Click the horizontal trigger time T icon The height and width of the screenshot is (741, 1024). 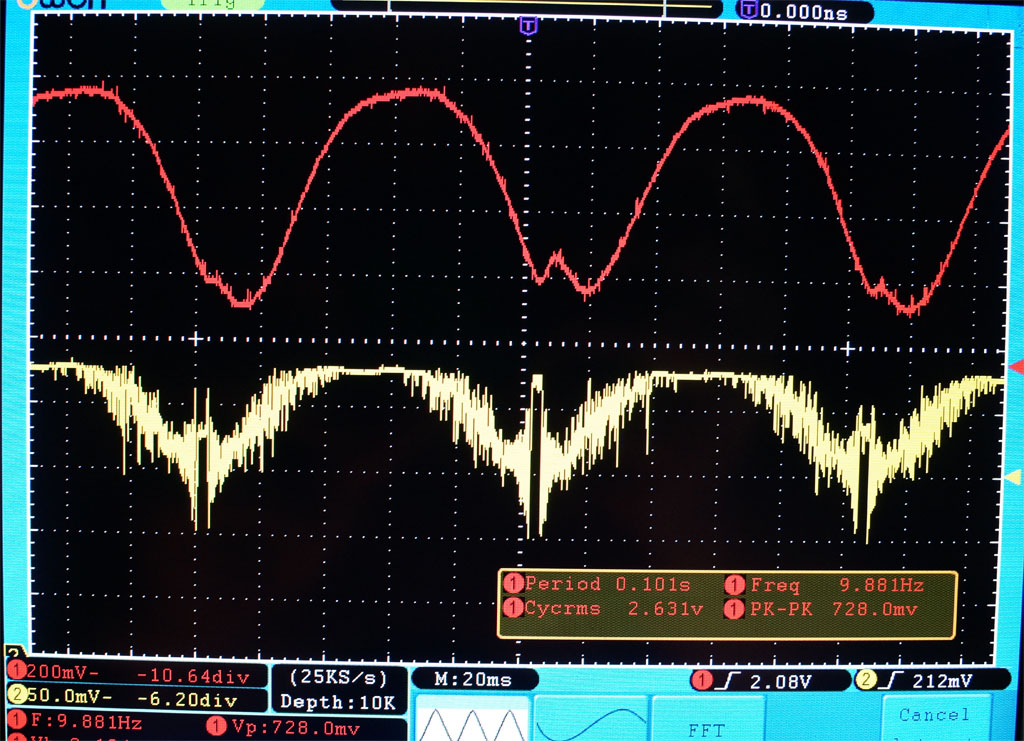[x=747, y=11]
